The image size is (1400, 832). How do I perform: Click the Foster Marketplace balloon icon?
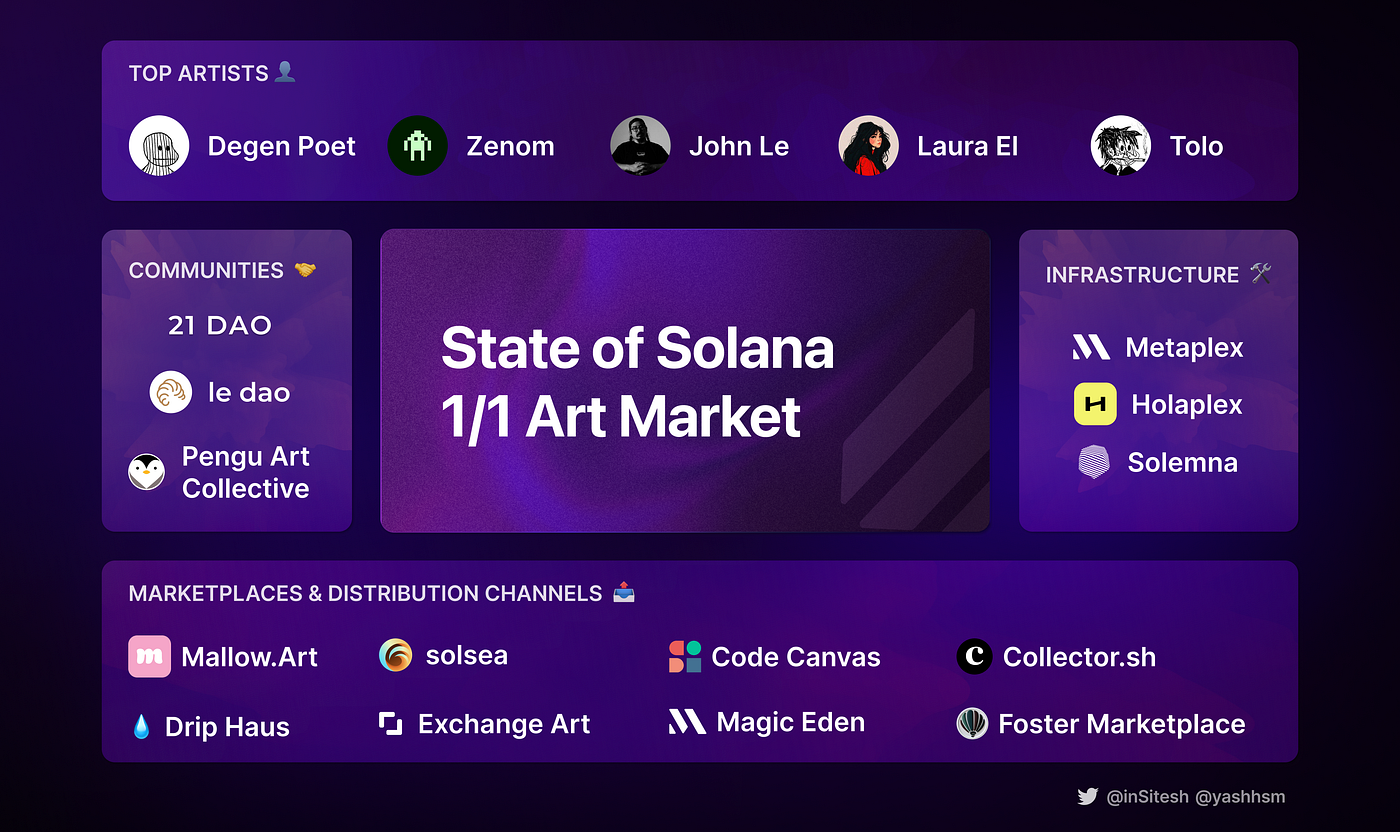pos(972,724)
